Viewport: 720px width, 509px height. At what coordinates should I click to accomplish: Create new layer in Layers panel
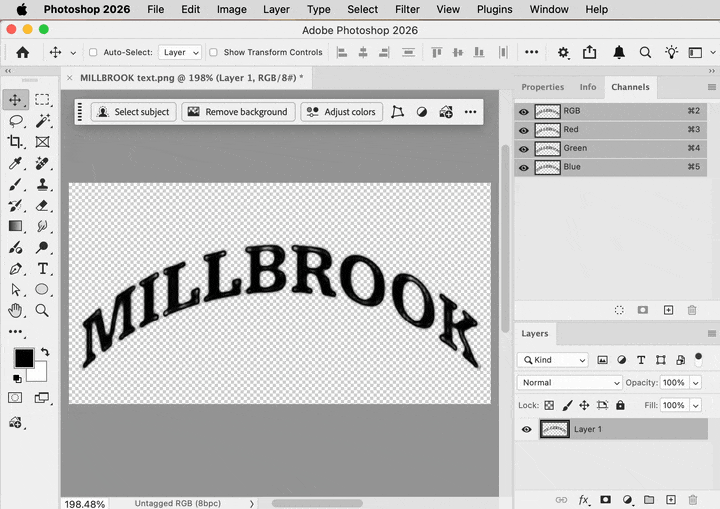[671, 500]
